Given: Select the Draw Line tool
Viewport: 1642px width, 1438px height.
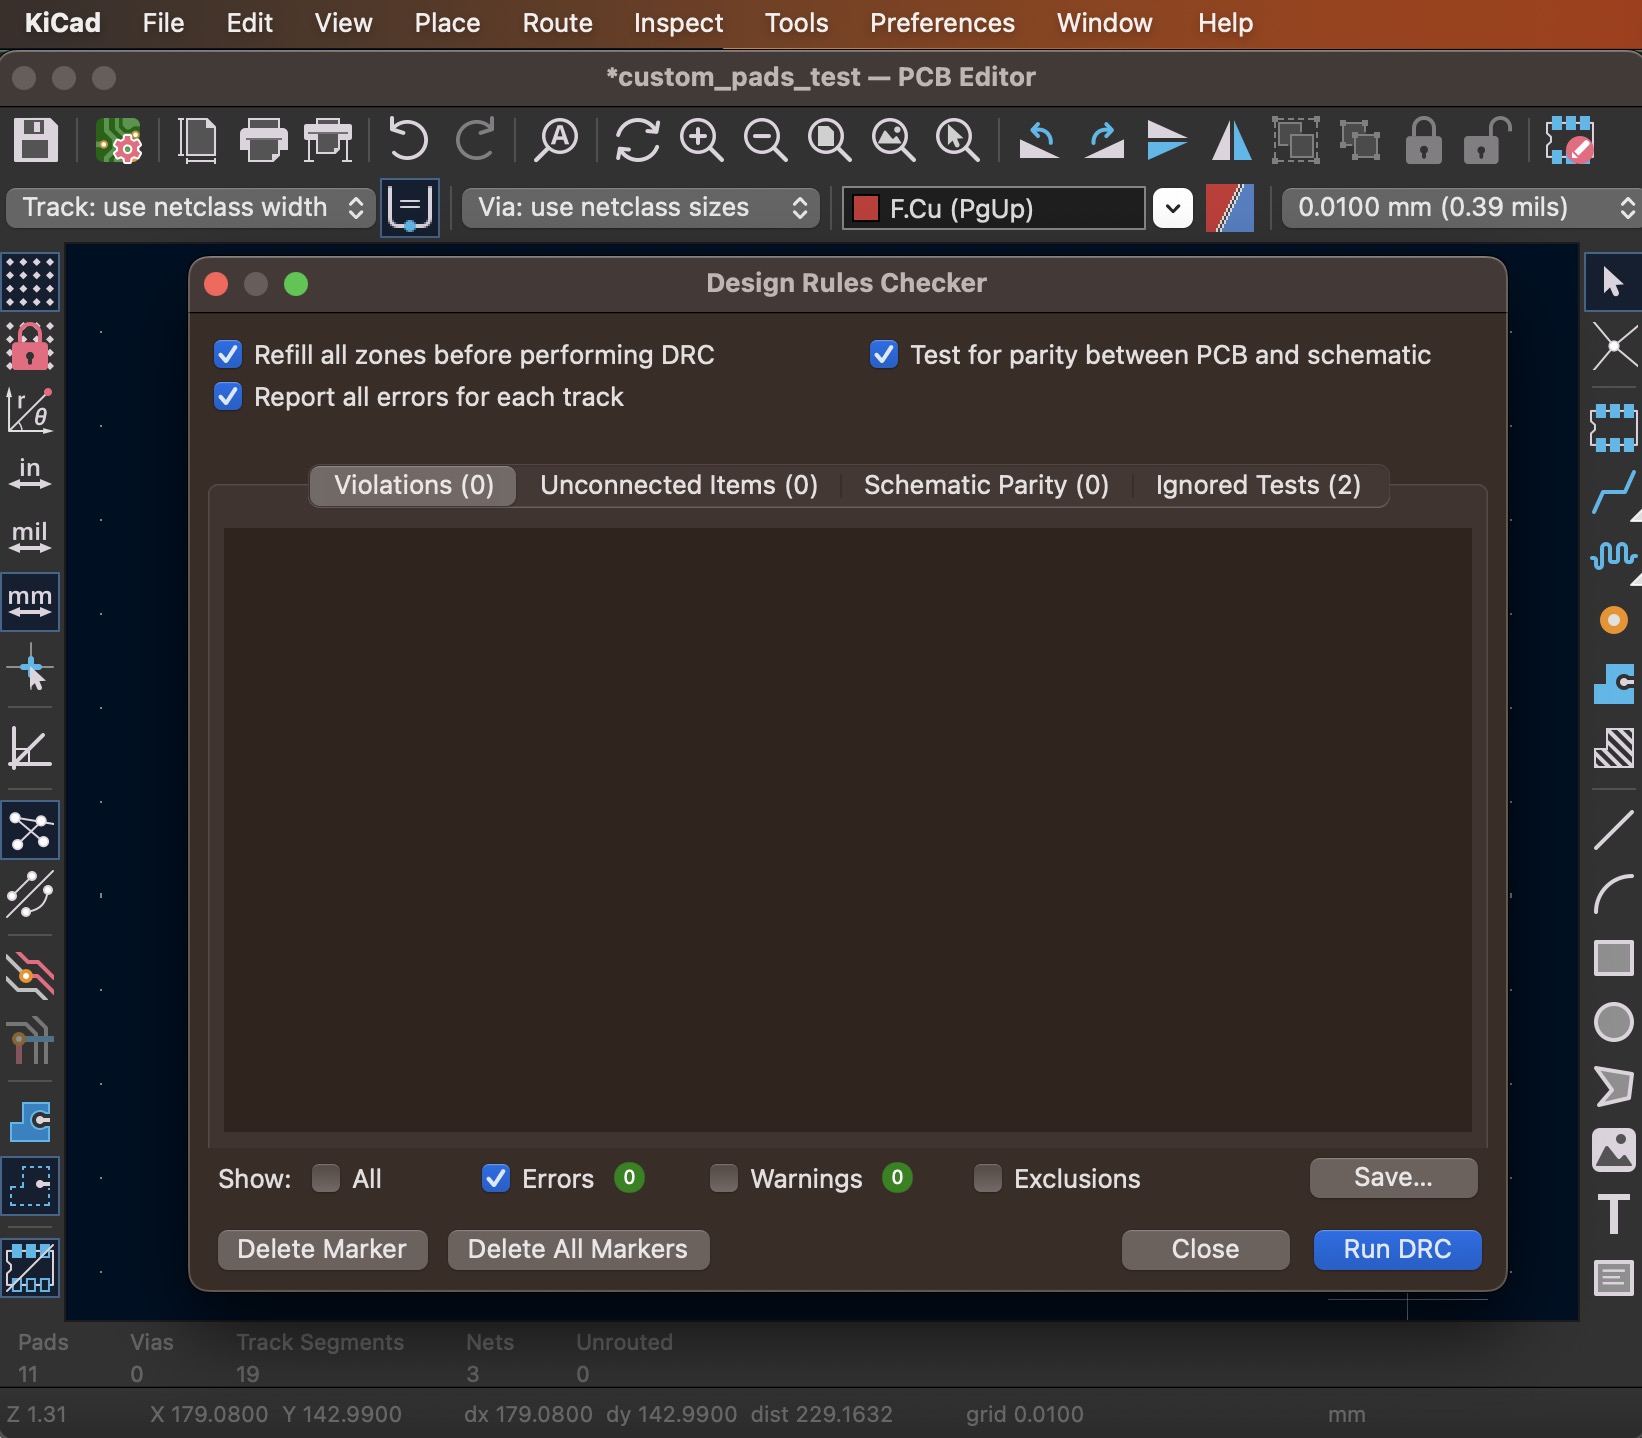Looking at the screenshot, I should click(x=1613, y=830).
